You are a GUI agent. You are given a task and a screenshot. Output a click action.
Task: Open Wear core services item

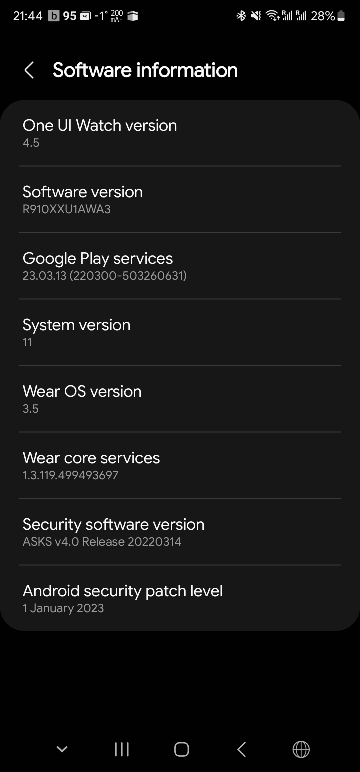tap(180, 465)
